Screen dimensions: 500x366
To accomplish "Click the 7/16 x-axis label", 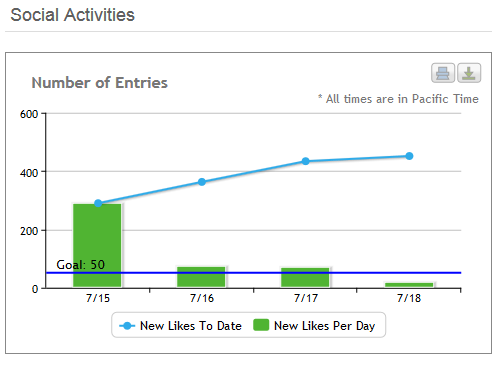I will point(202,298).
